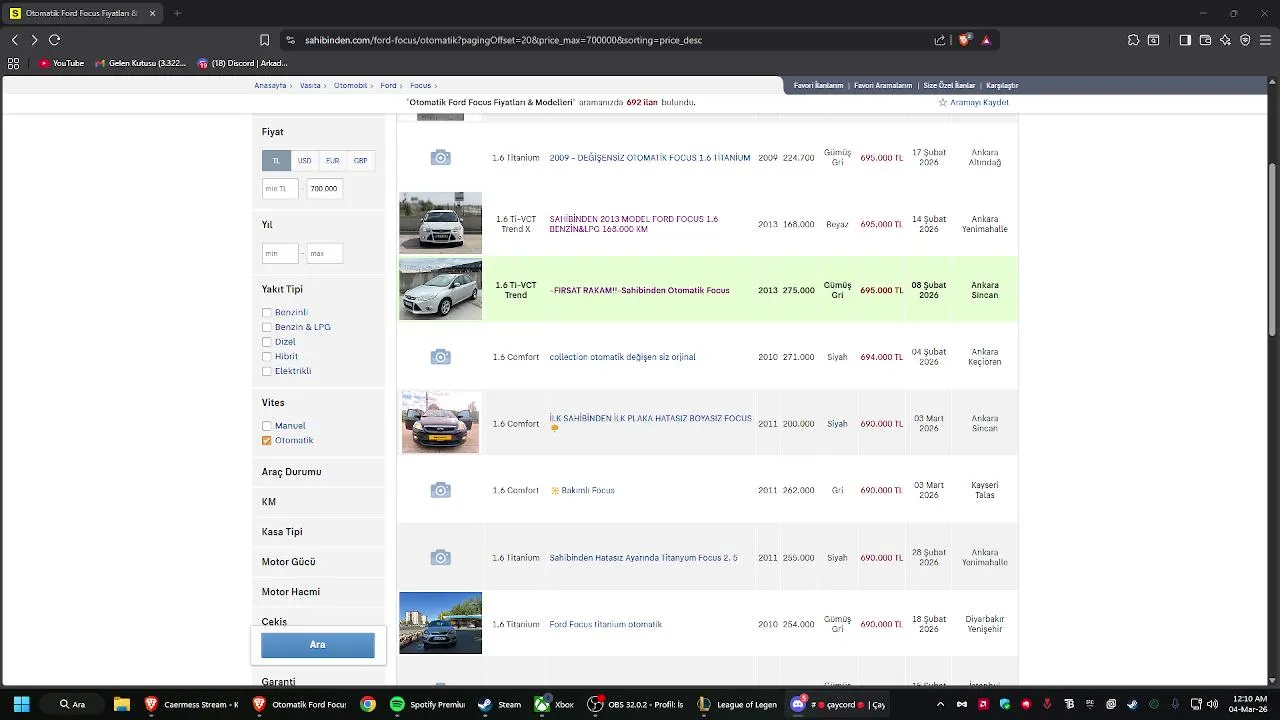Open the new tab plus button
This screenshot has width=1280, height=720.
tap(177, 13)
